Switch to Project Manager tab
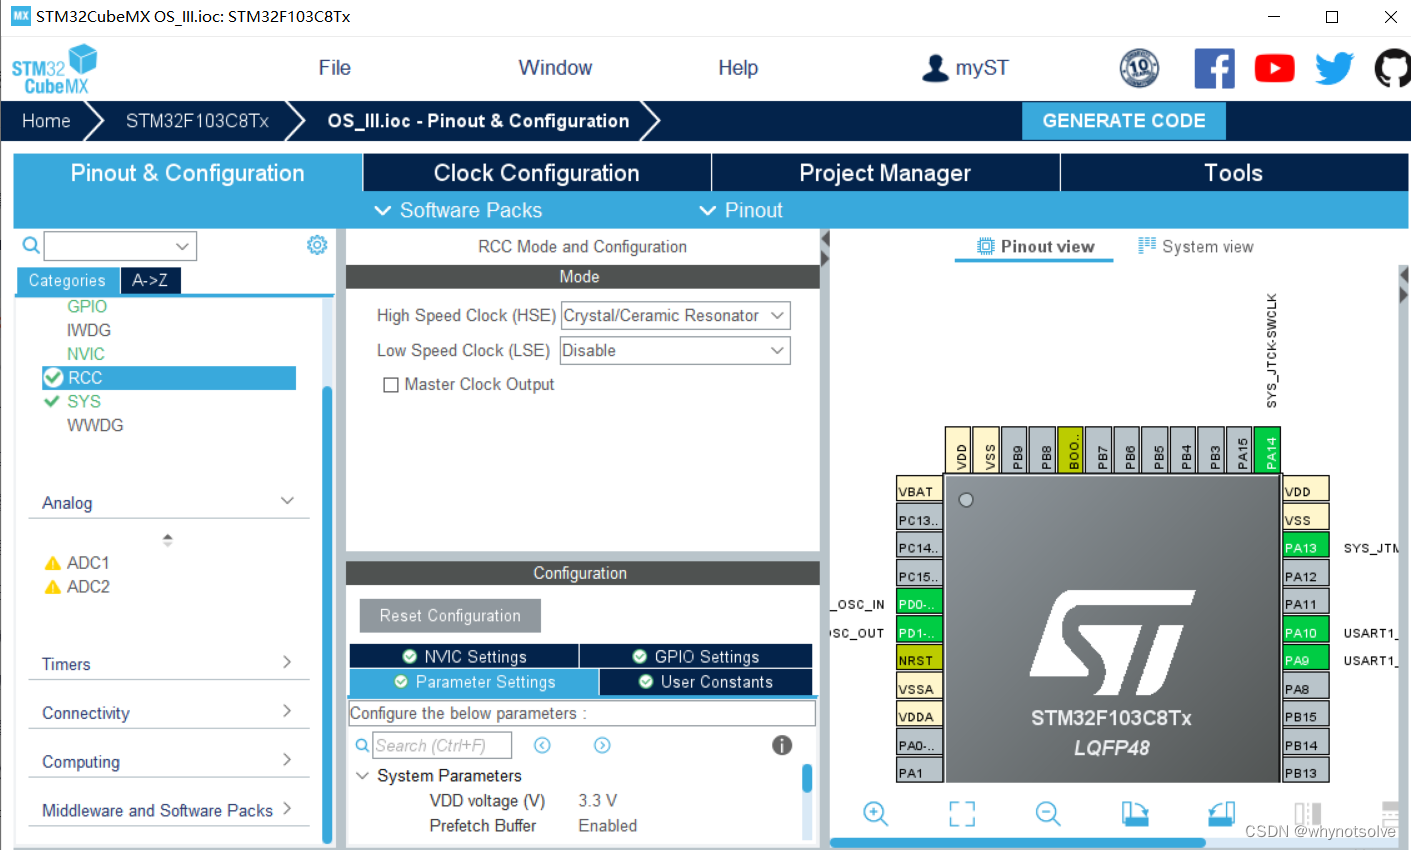Screen dimensions: 1411x850 [x=885, y=173]
